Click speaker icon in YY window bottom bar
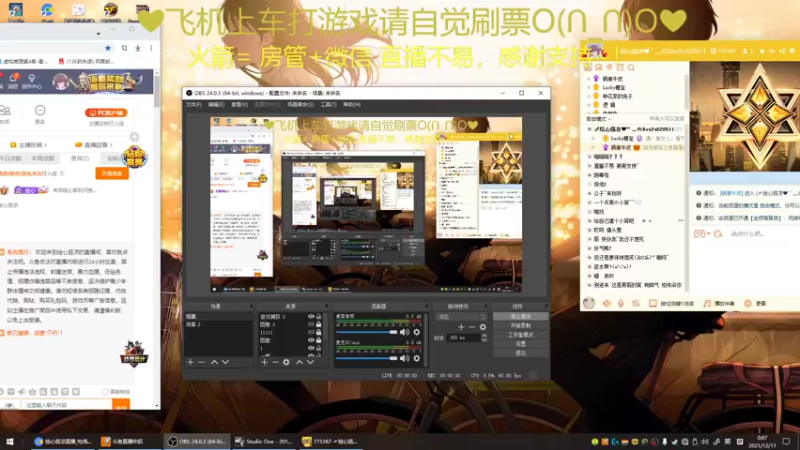The height and width of the screenshot is (450, 800). (607, 303)
